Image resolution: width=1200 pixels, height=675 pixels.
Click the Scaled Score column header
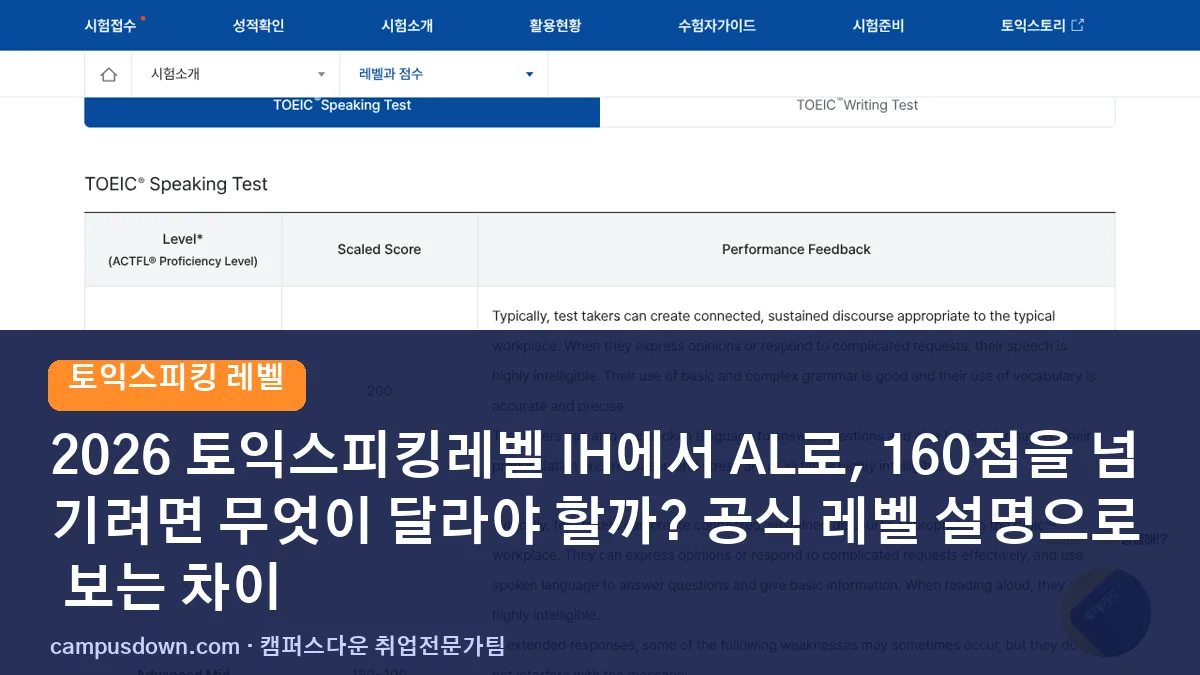pos(379,250)
